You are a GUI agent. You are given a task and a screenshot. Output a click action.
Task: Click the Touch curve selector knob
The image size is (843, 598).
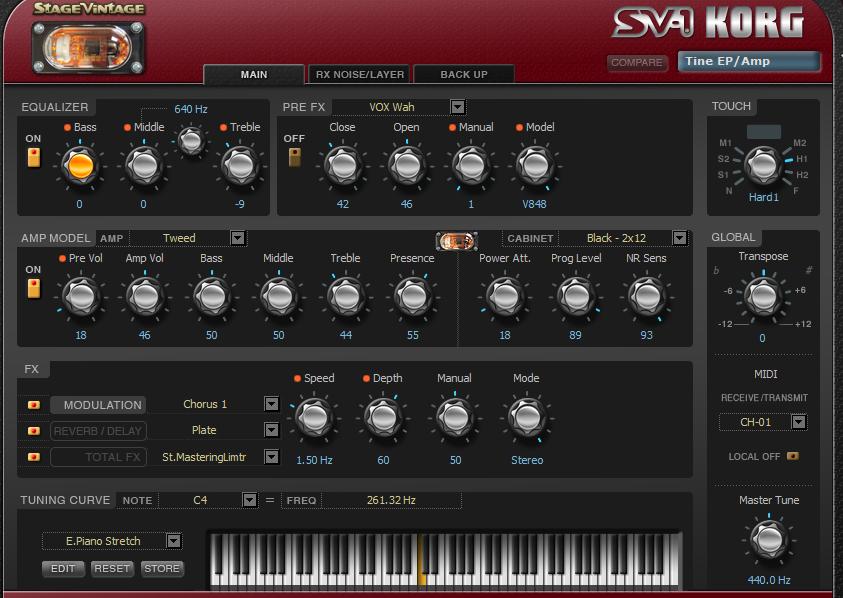click(763, 165)
